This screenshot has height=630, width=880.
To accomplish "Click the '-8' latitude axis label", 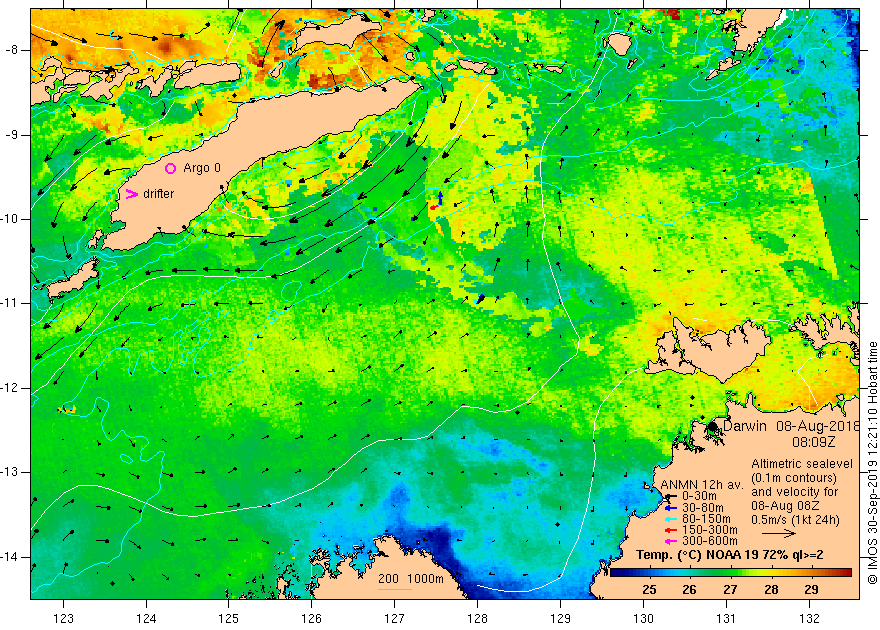I will click(11, 50).
